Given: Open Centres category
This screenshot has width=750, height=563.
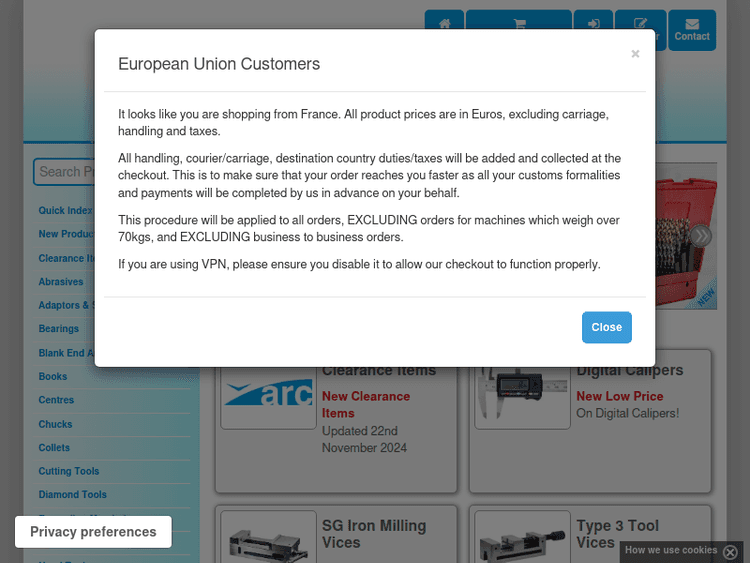Looking at the screenshot, I should pyautogui.click(x=56, y=400).
